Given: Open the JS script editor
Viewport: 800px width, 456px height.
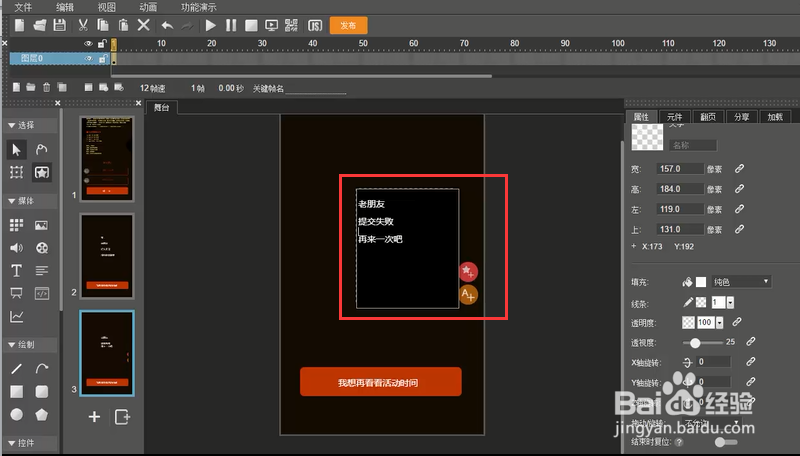Looking at the screenshot, I should [315, 26].
